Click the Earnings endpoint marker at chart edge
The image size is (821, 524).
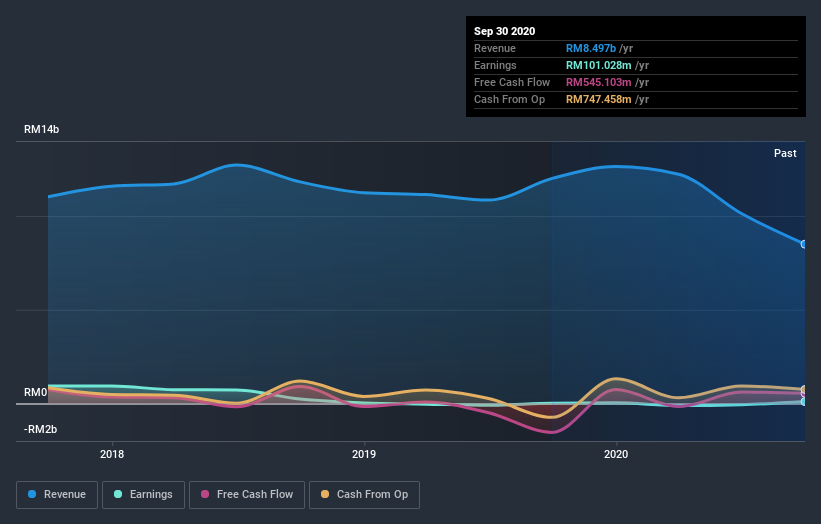(804, 402)
